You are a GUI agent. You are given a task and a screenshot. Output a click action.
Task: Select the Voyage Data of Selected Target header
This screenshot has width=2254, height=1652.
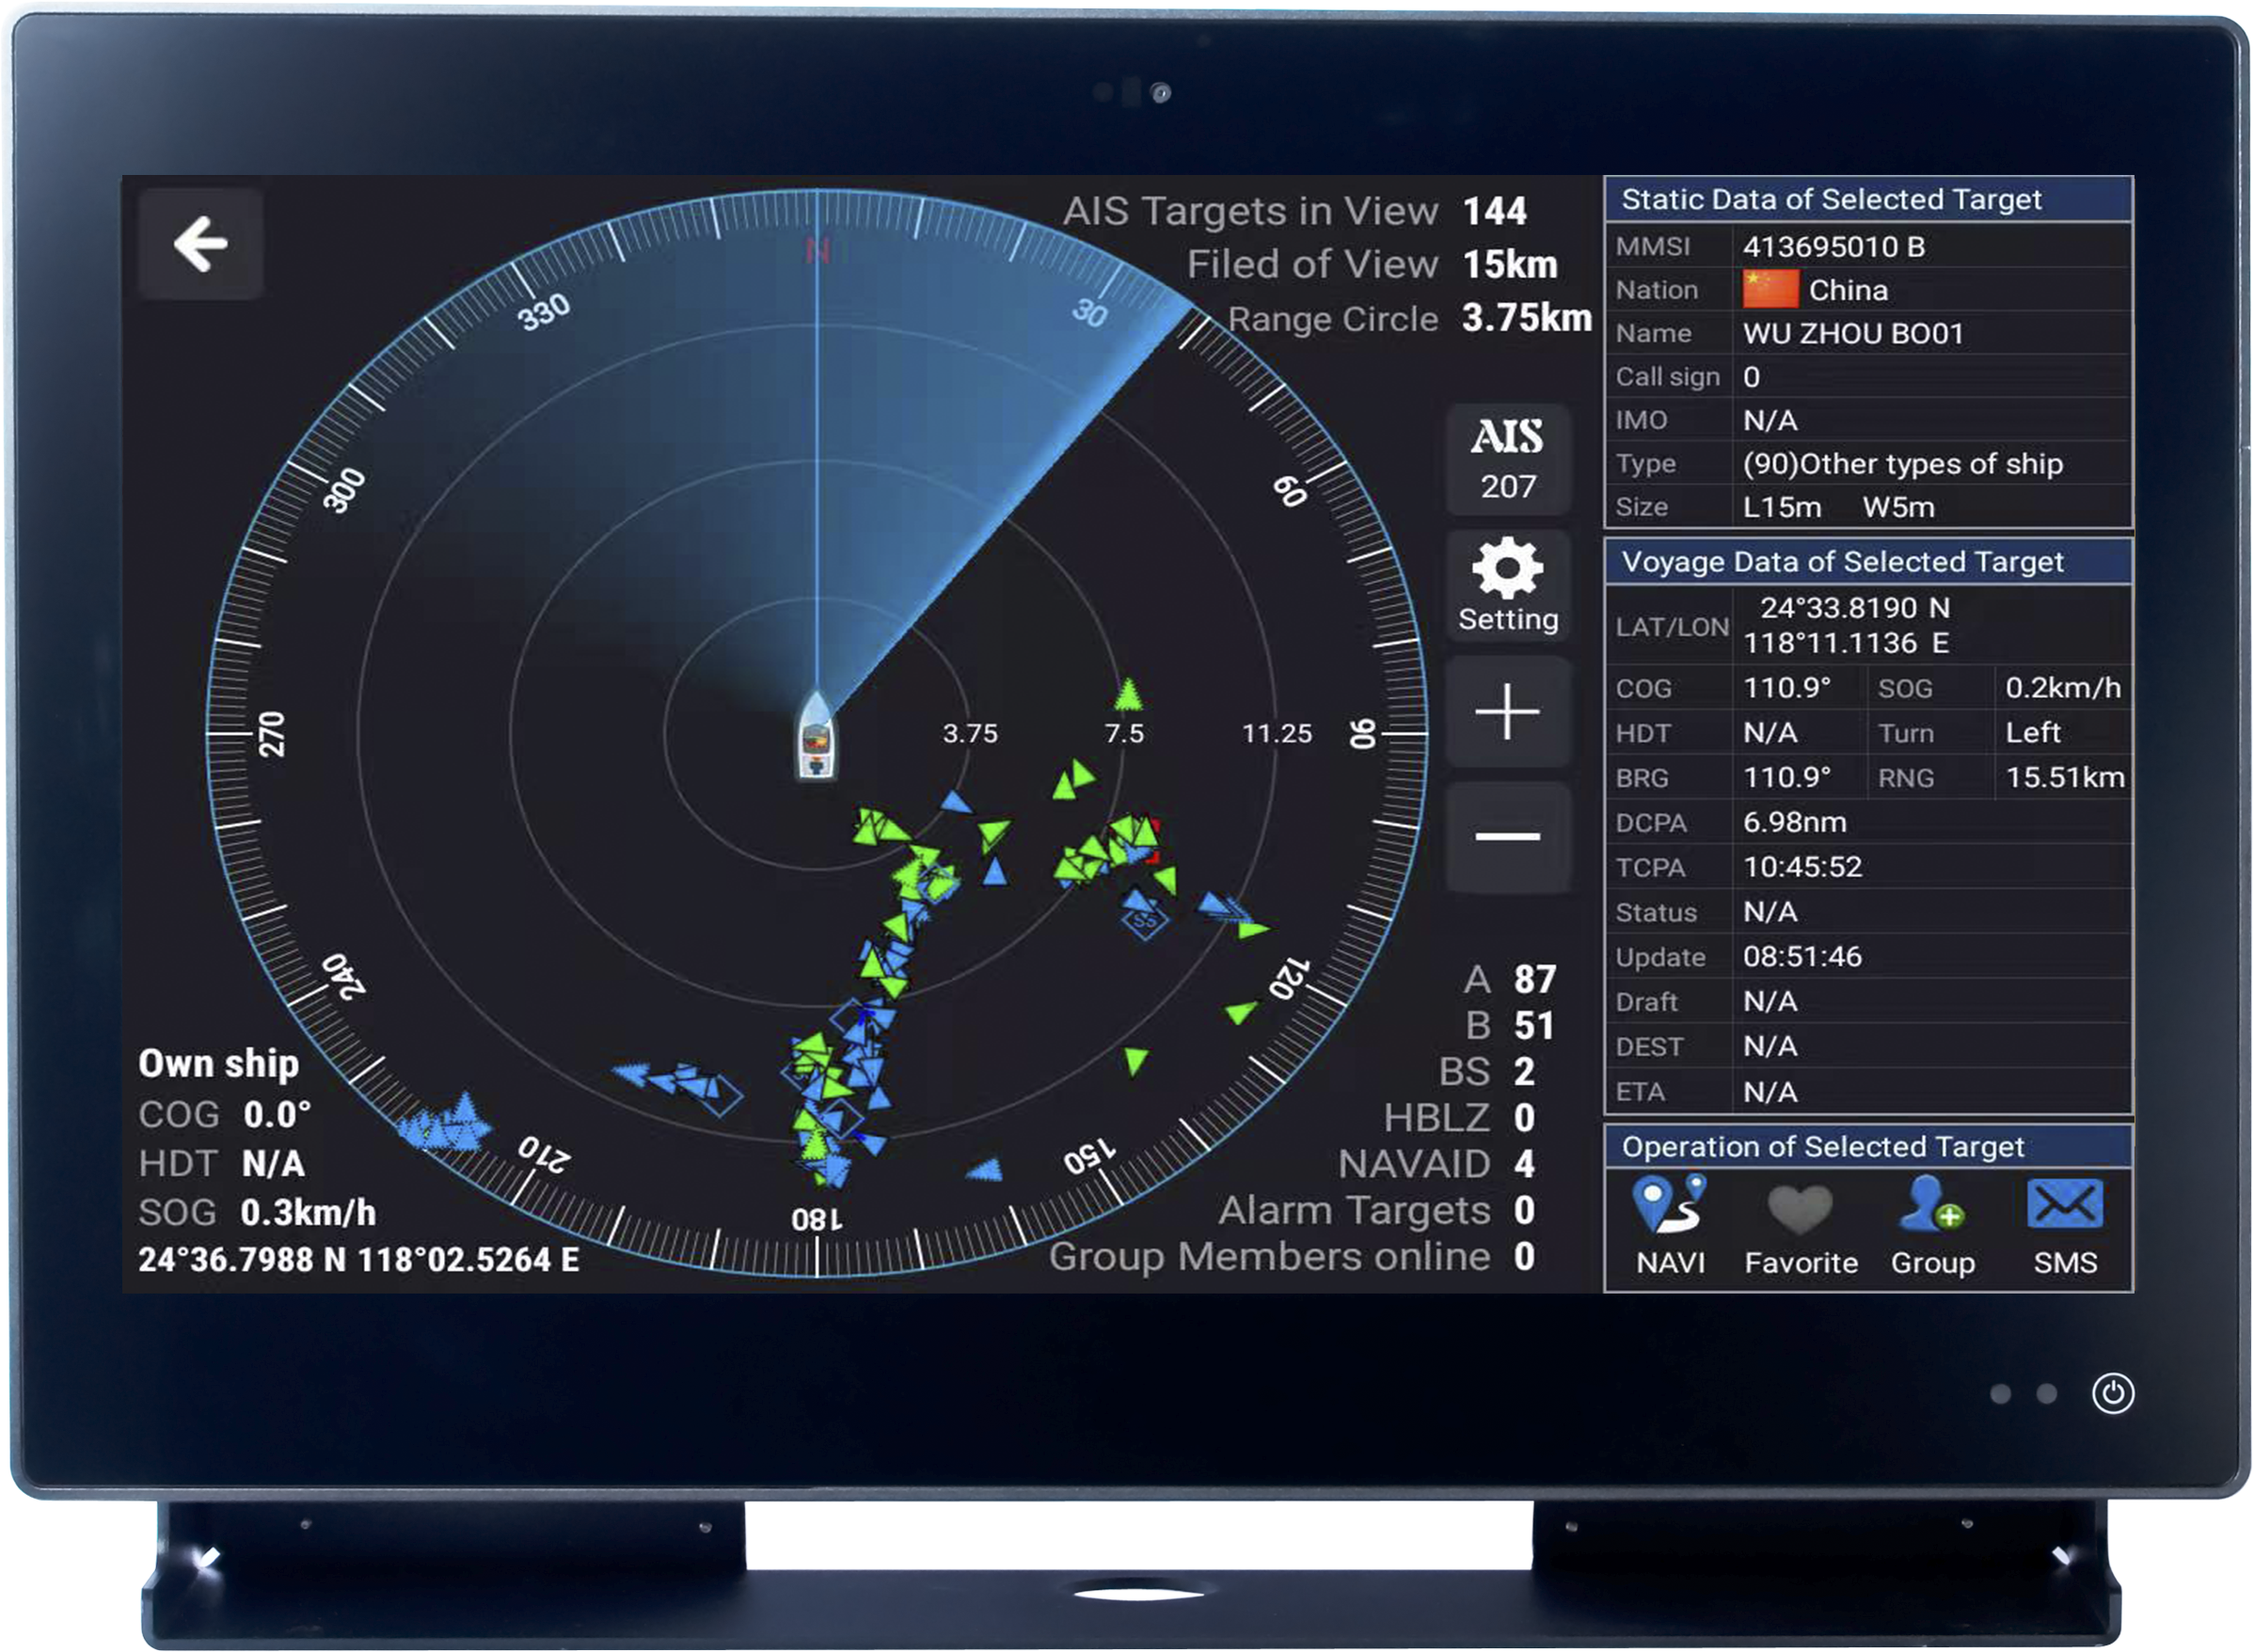click(1868, 562)
